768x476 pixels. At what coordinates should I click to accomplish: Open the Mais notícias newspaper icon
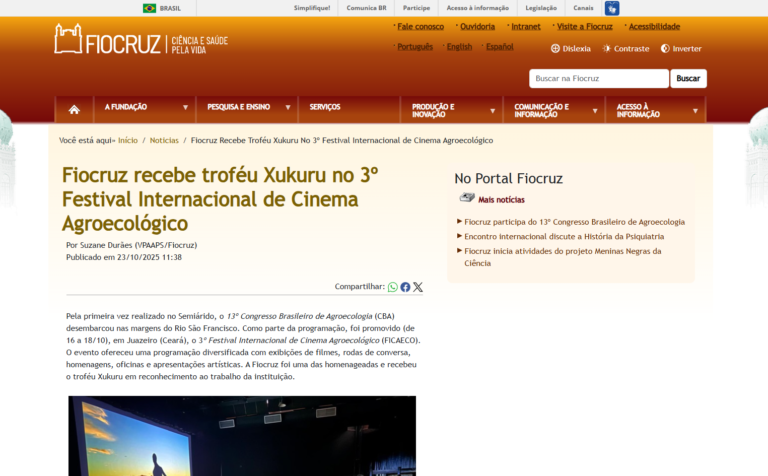point(466,199)
